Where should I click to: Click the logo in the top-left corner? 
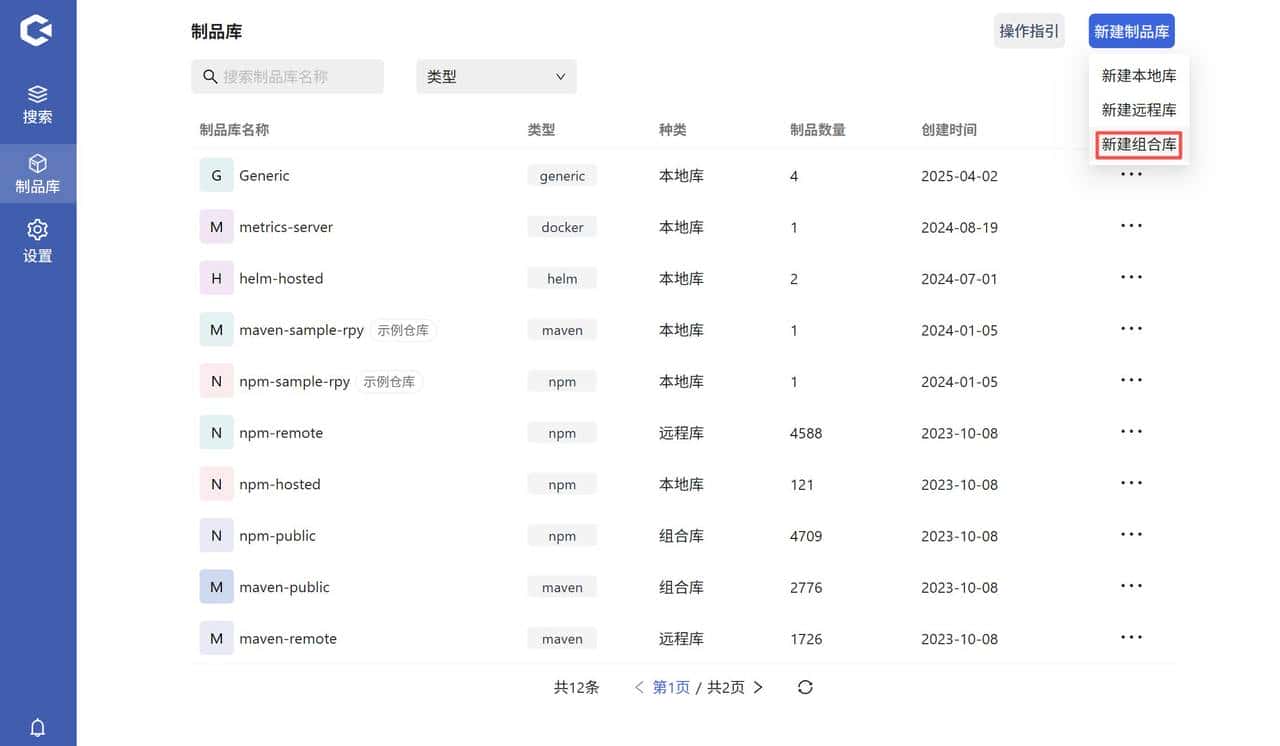click(x=37, y=29)
